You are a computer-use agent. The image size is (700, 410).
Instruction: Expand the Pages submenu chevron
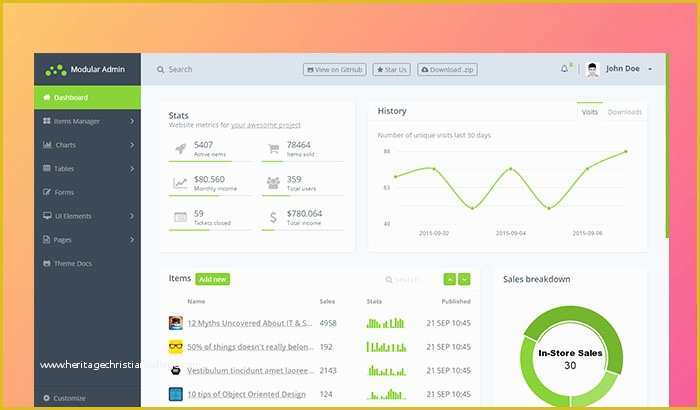click(x=132, y=240)
